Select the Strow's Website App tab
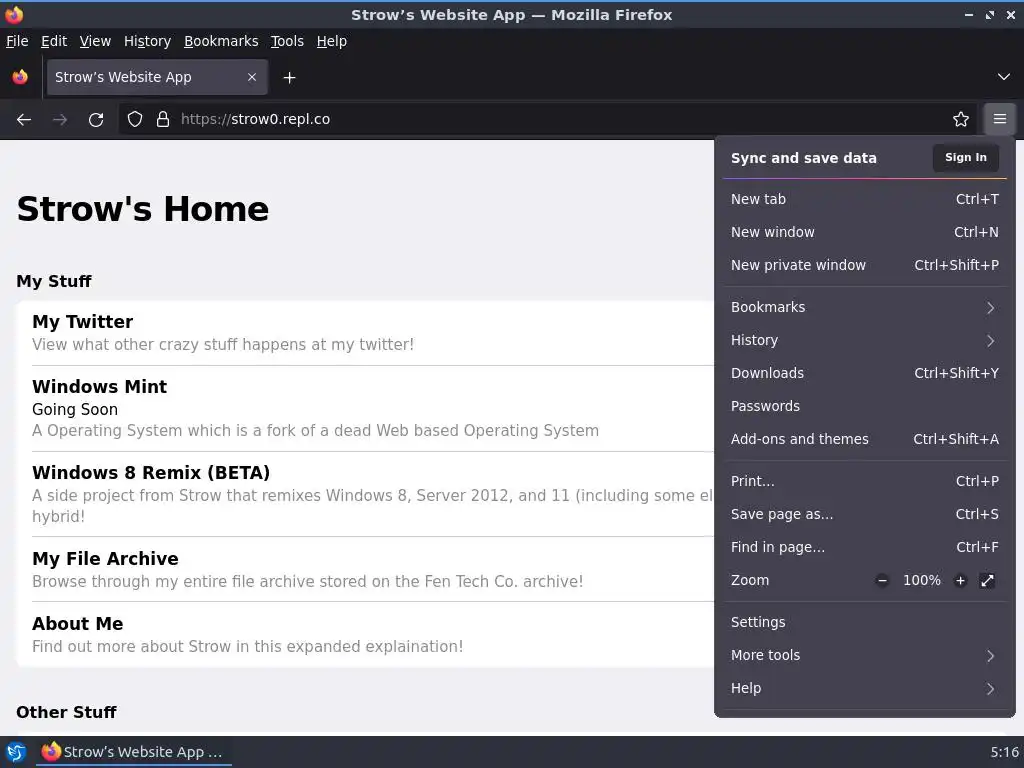 click(157, 77)
